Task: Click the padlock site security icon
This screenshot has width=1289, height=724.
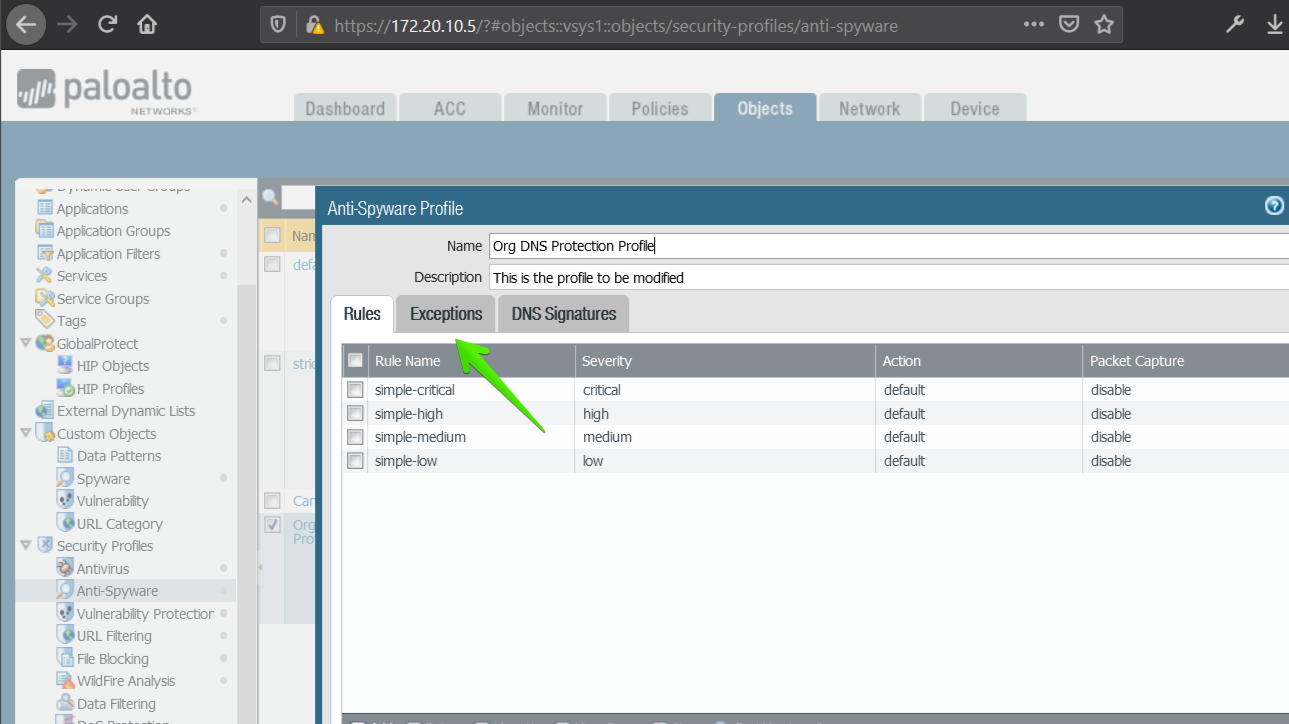Action: point(314,24)
